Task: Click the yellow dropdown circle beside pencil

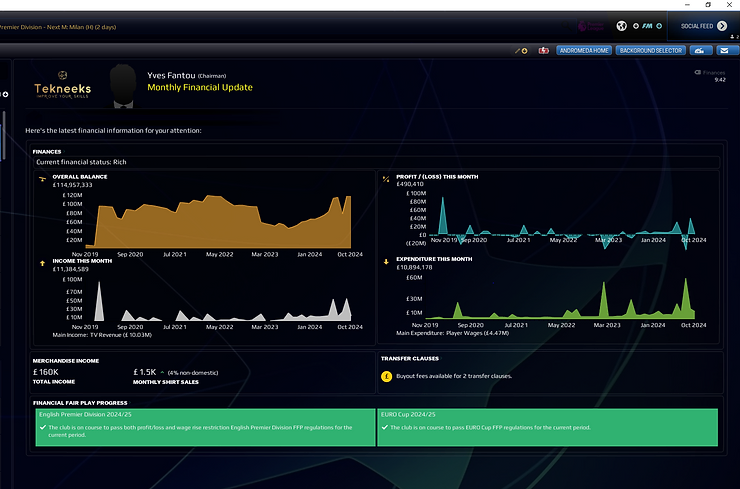Action: 524,51
